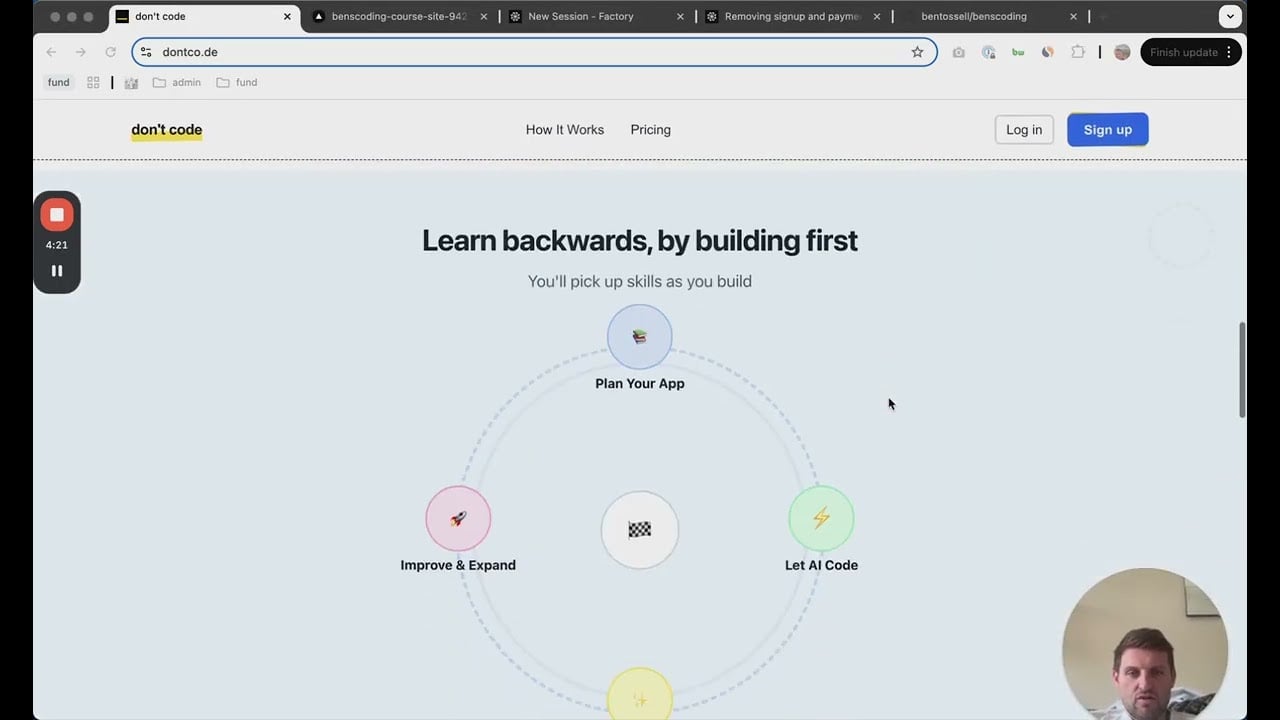Click the page vertical scrollbar
Viewport: 1280px width, 720px height.
click(x=1243, y=370)
